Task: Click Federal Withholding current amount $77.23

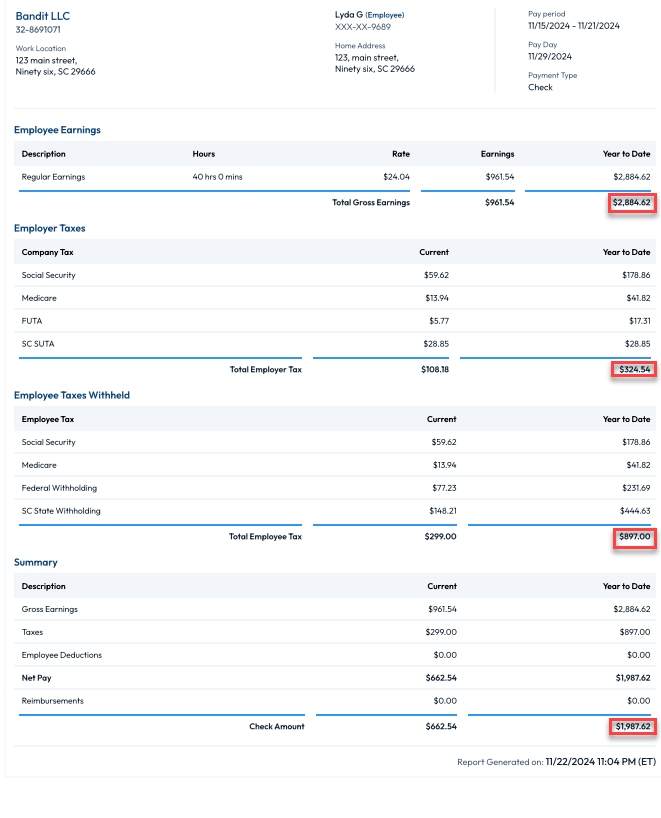Action: (444, 488)
